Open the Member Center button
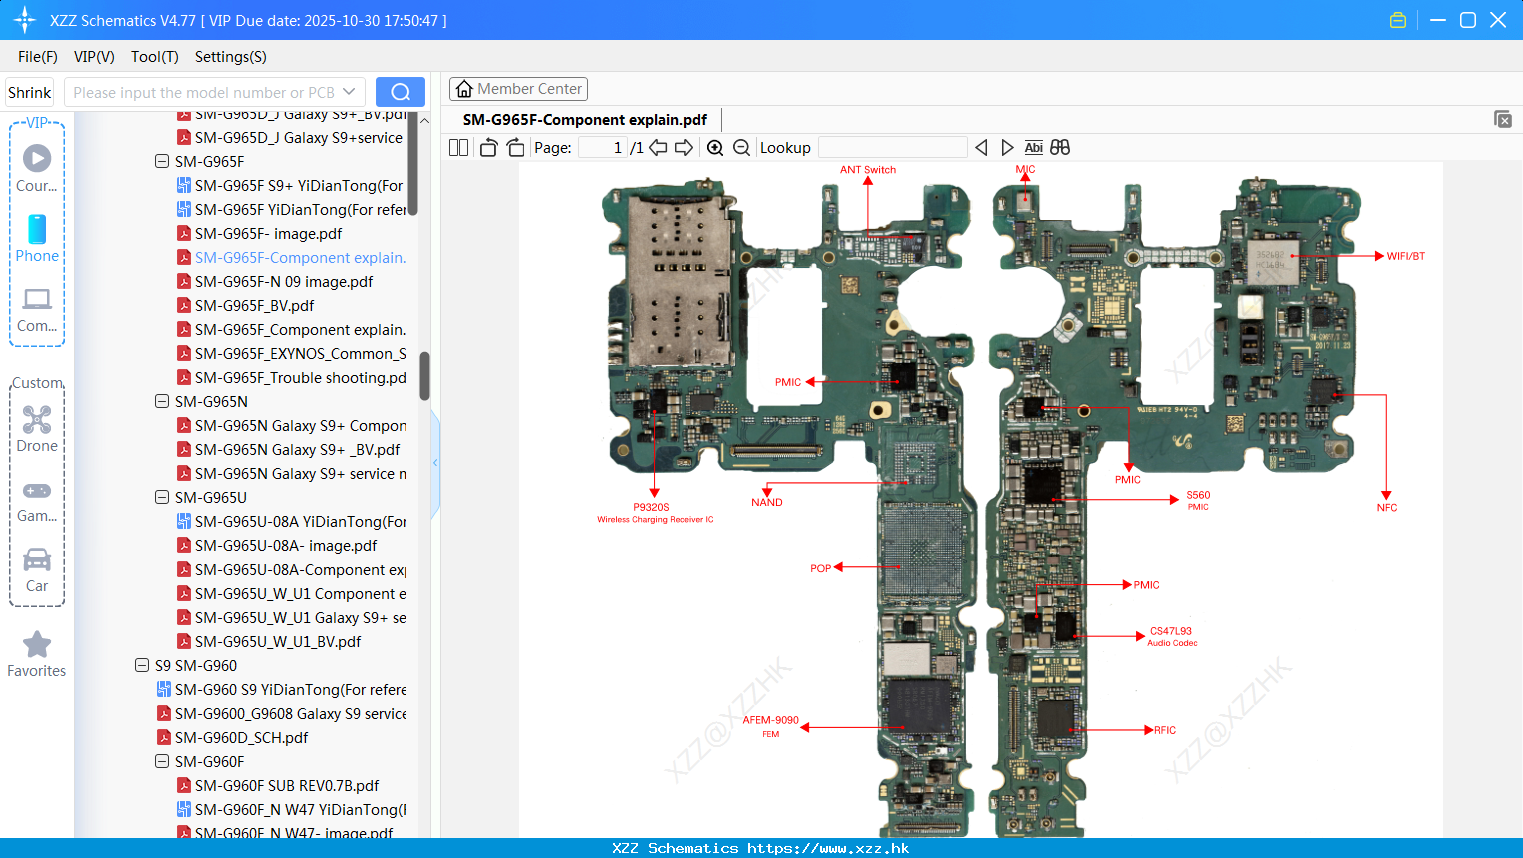The height and width of the screenshot is (858, 1523). [518, 89]
